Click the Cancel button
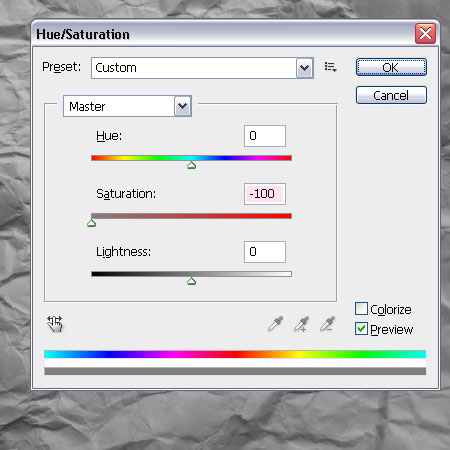 point(391,95)
